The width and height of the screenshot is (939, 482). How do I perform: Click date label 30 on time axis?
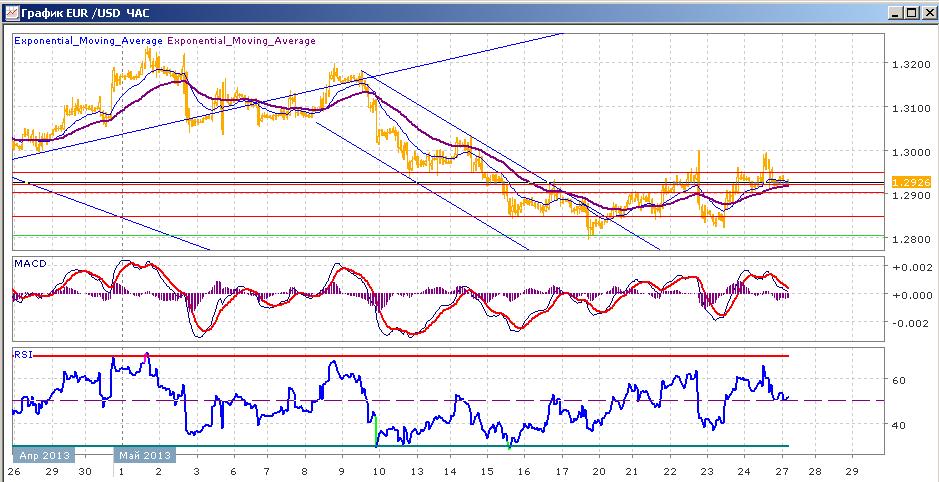(86, 471)
